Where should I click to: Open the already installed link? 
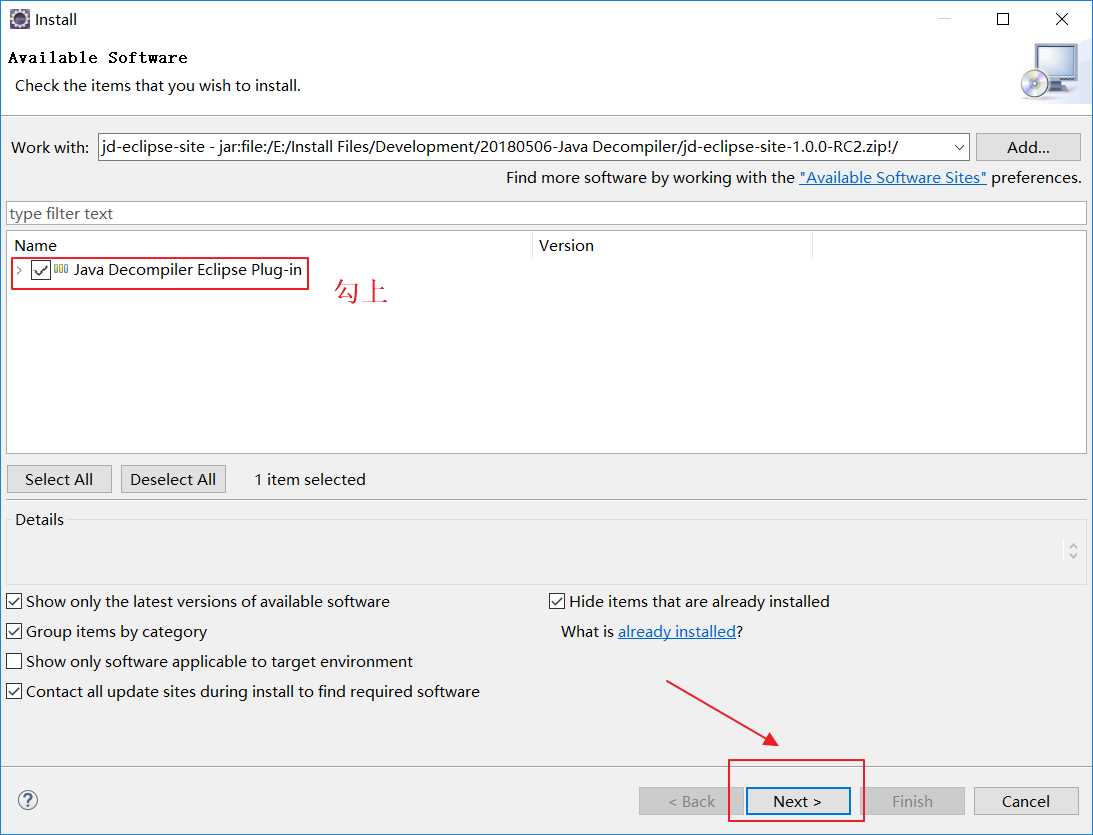click(677, 631)
